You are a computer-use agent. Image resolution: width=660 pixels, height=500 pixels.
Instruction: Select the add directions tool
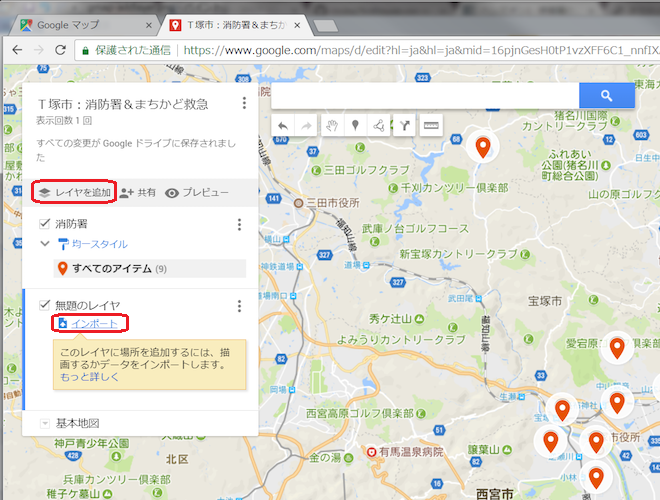click(405, 125)
